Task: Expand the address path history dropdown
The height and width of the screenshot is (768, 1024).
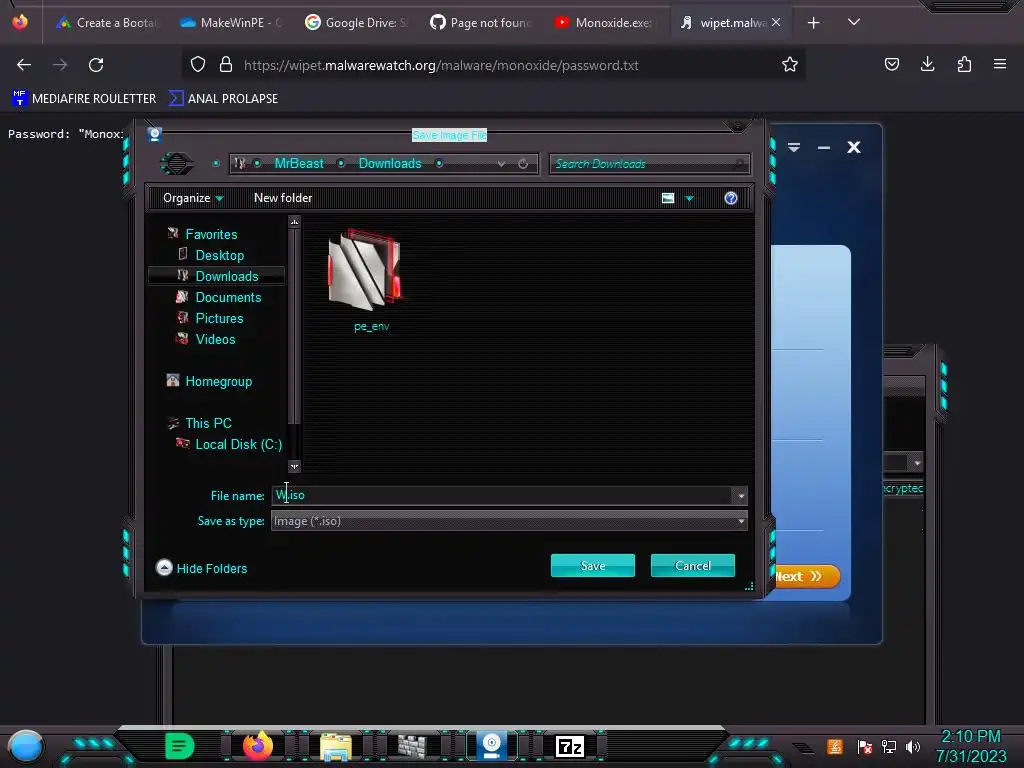Action: [x=501, y=164]
